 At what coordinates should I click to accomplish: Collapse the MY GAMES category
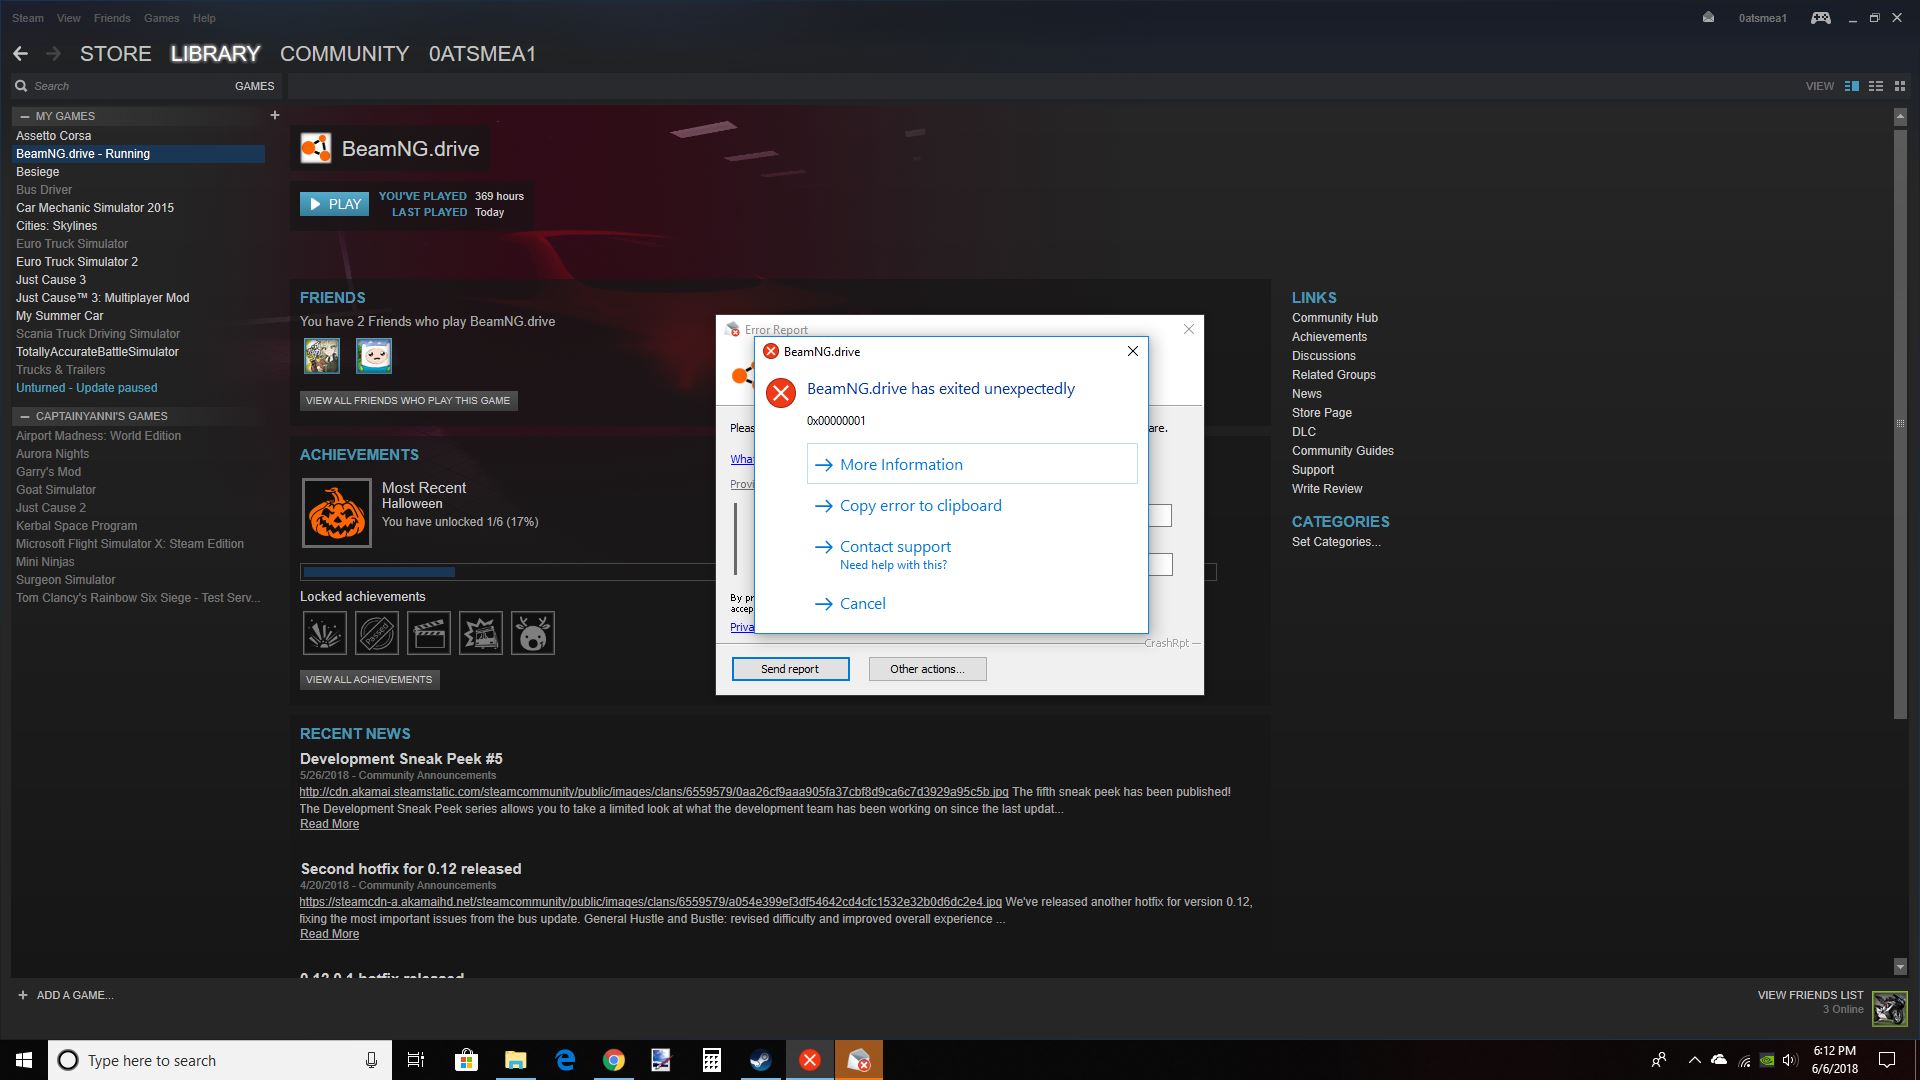coord(25,116)
